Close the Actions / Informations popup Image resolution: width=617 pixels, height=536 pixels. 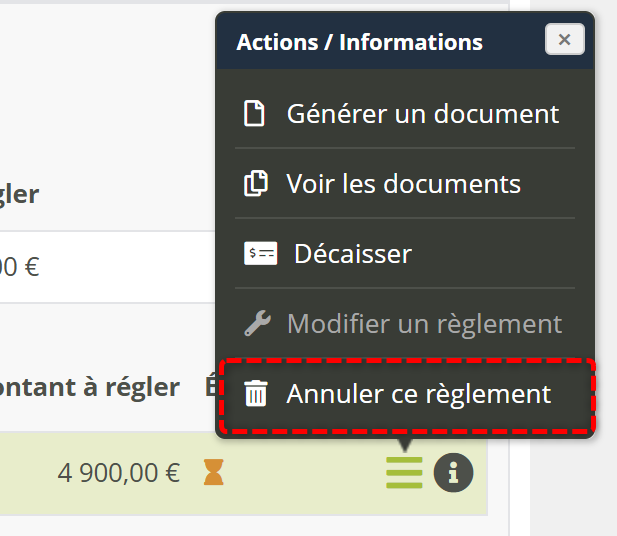564,40
